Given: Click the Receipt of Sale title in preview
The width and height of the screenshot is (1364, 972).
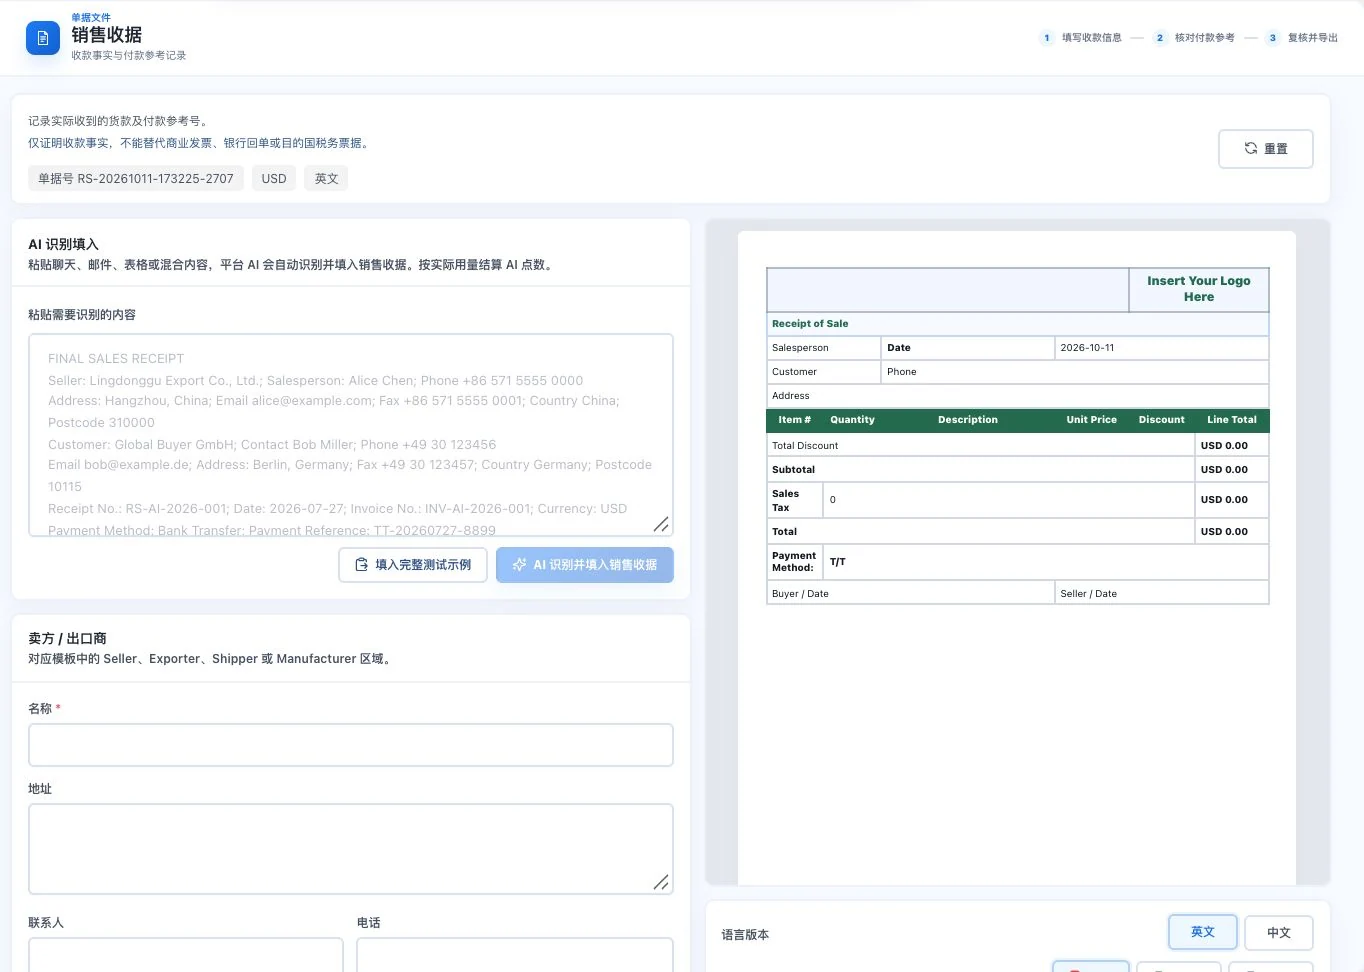Looking at the screenshot, I should [x=810, y=324].
